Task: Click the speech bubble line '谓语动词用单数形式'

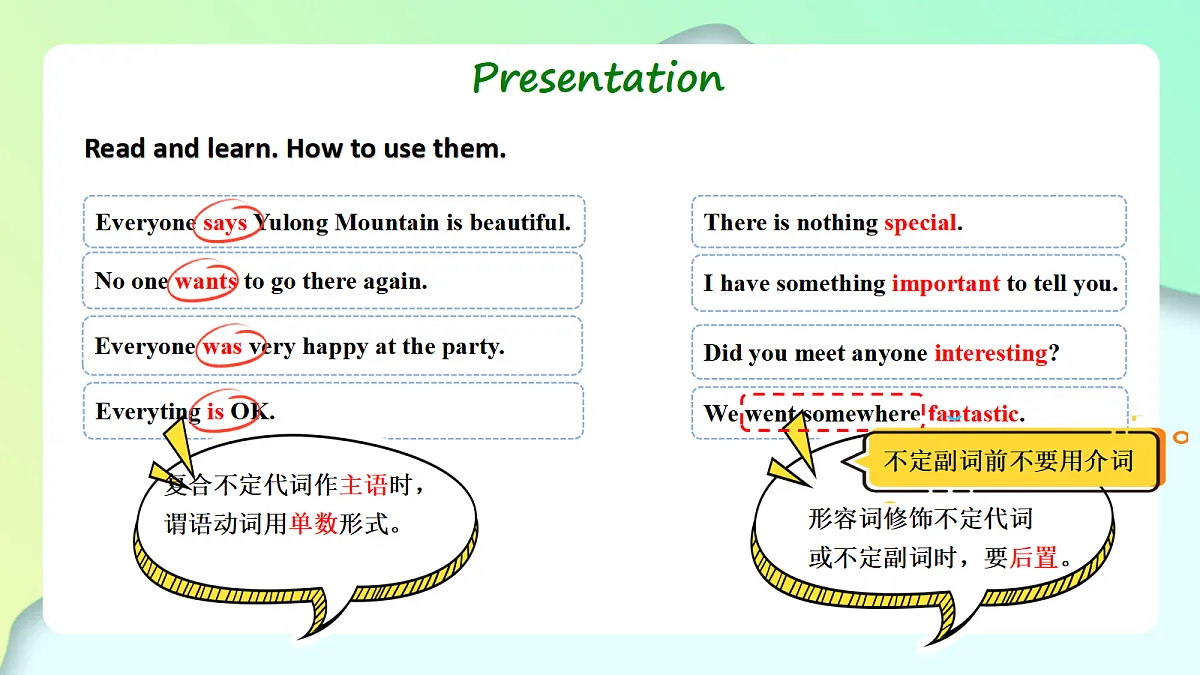Action: point(283,523)
